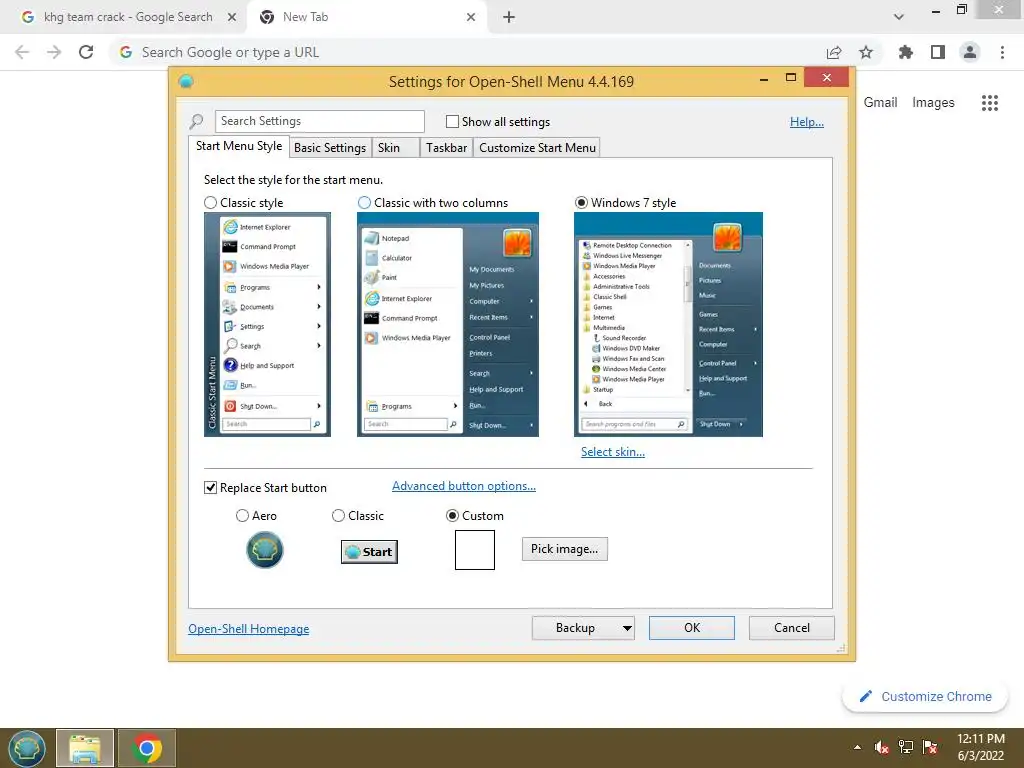Click Chrome's forward arrow

[54, 52]
